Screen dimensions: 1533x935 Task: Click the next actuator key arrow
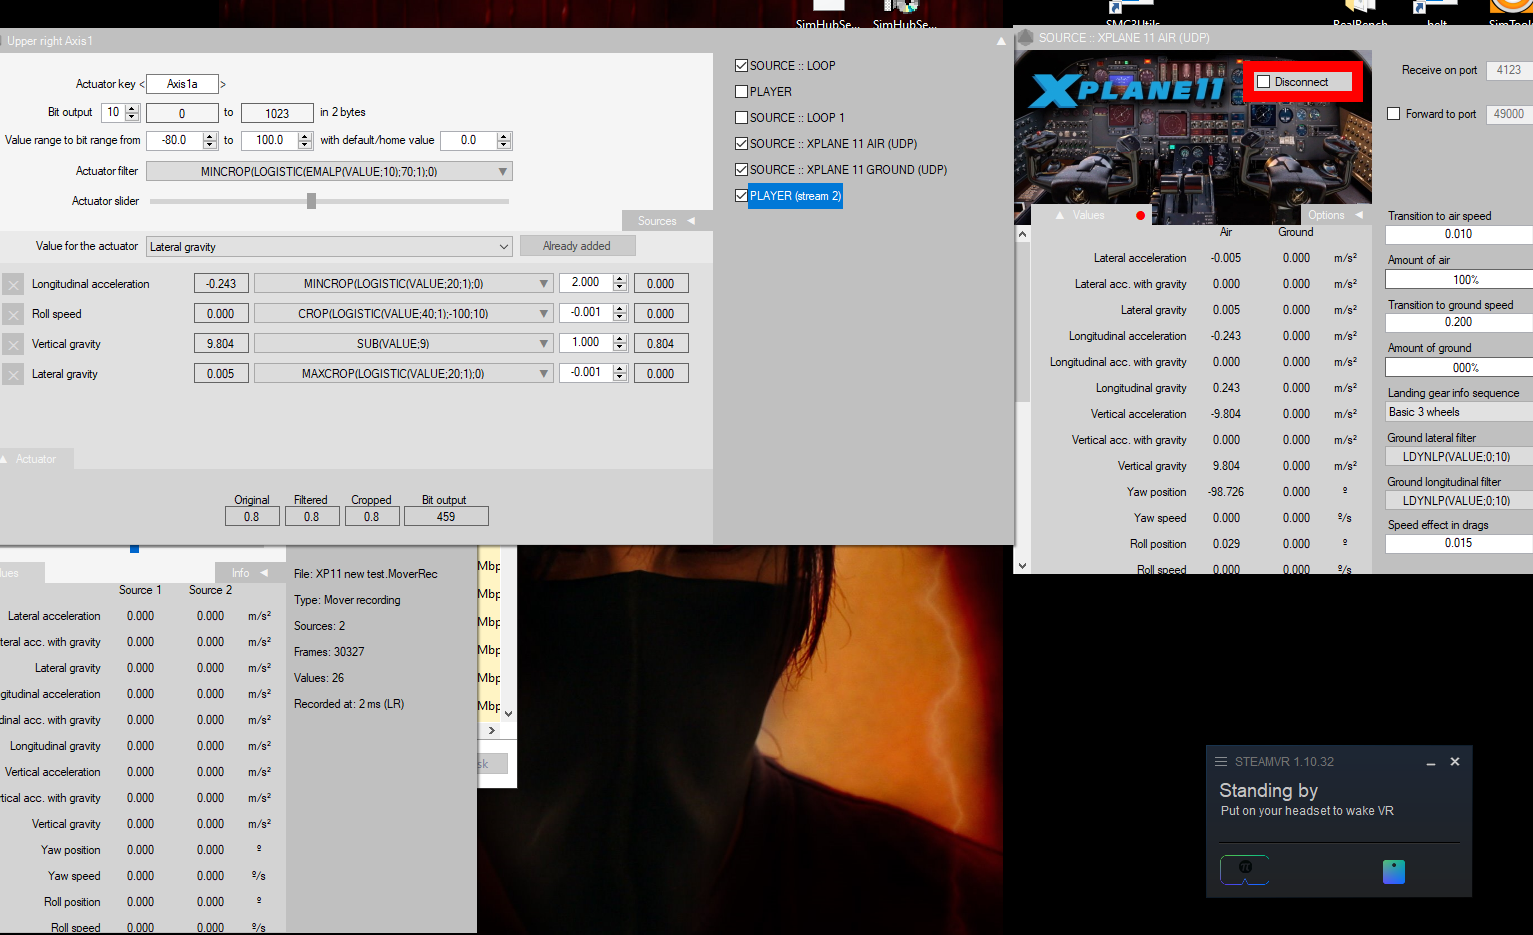223,84
